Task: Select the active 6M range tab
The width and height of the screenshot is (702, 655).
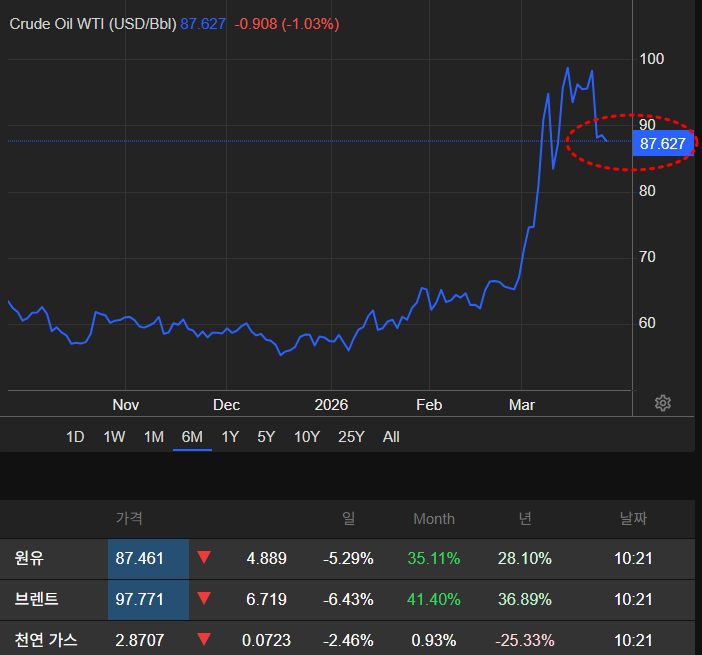Action: (192, 437)
